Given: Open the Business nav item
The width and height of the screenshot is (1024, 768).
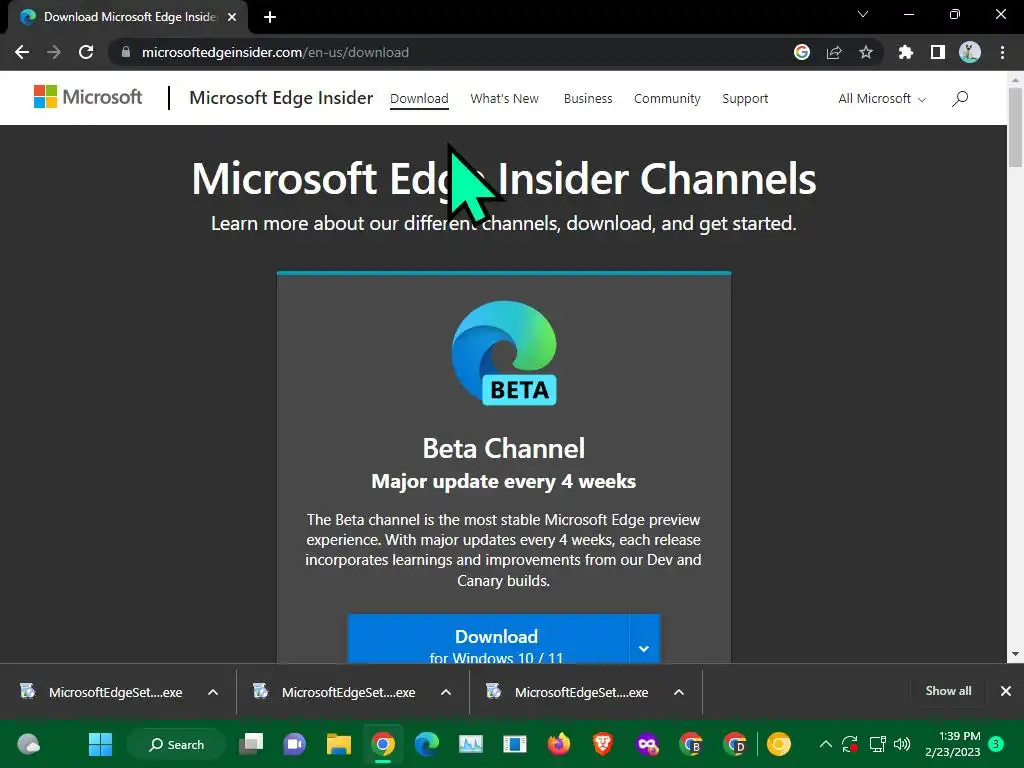Looking at the screenshot, I should [588, 99].
